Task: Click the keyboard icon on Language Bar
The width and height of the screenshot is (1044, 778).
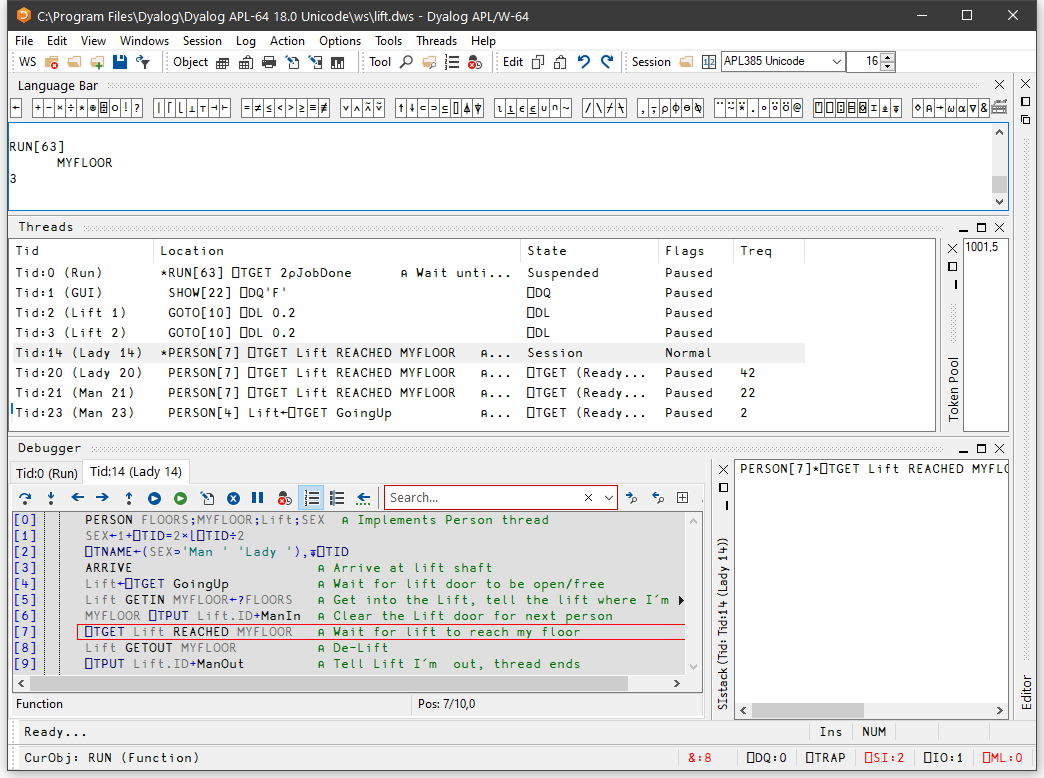Action: (x=998, y=108)
